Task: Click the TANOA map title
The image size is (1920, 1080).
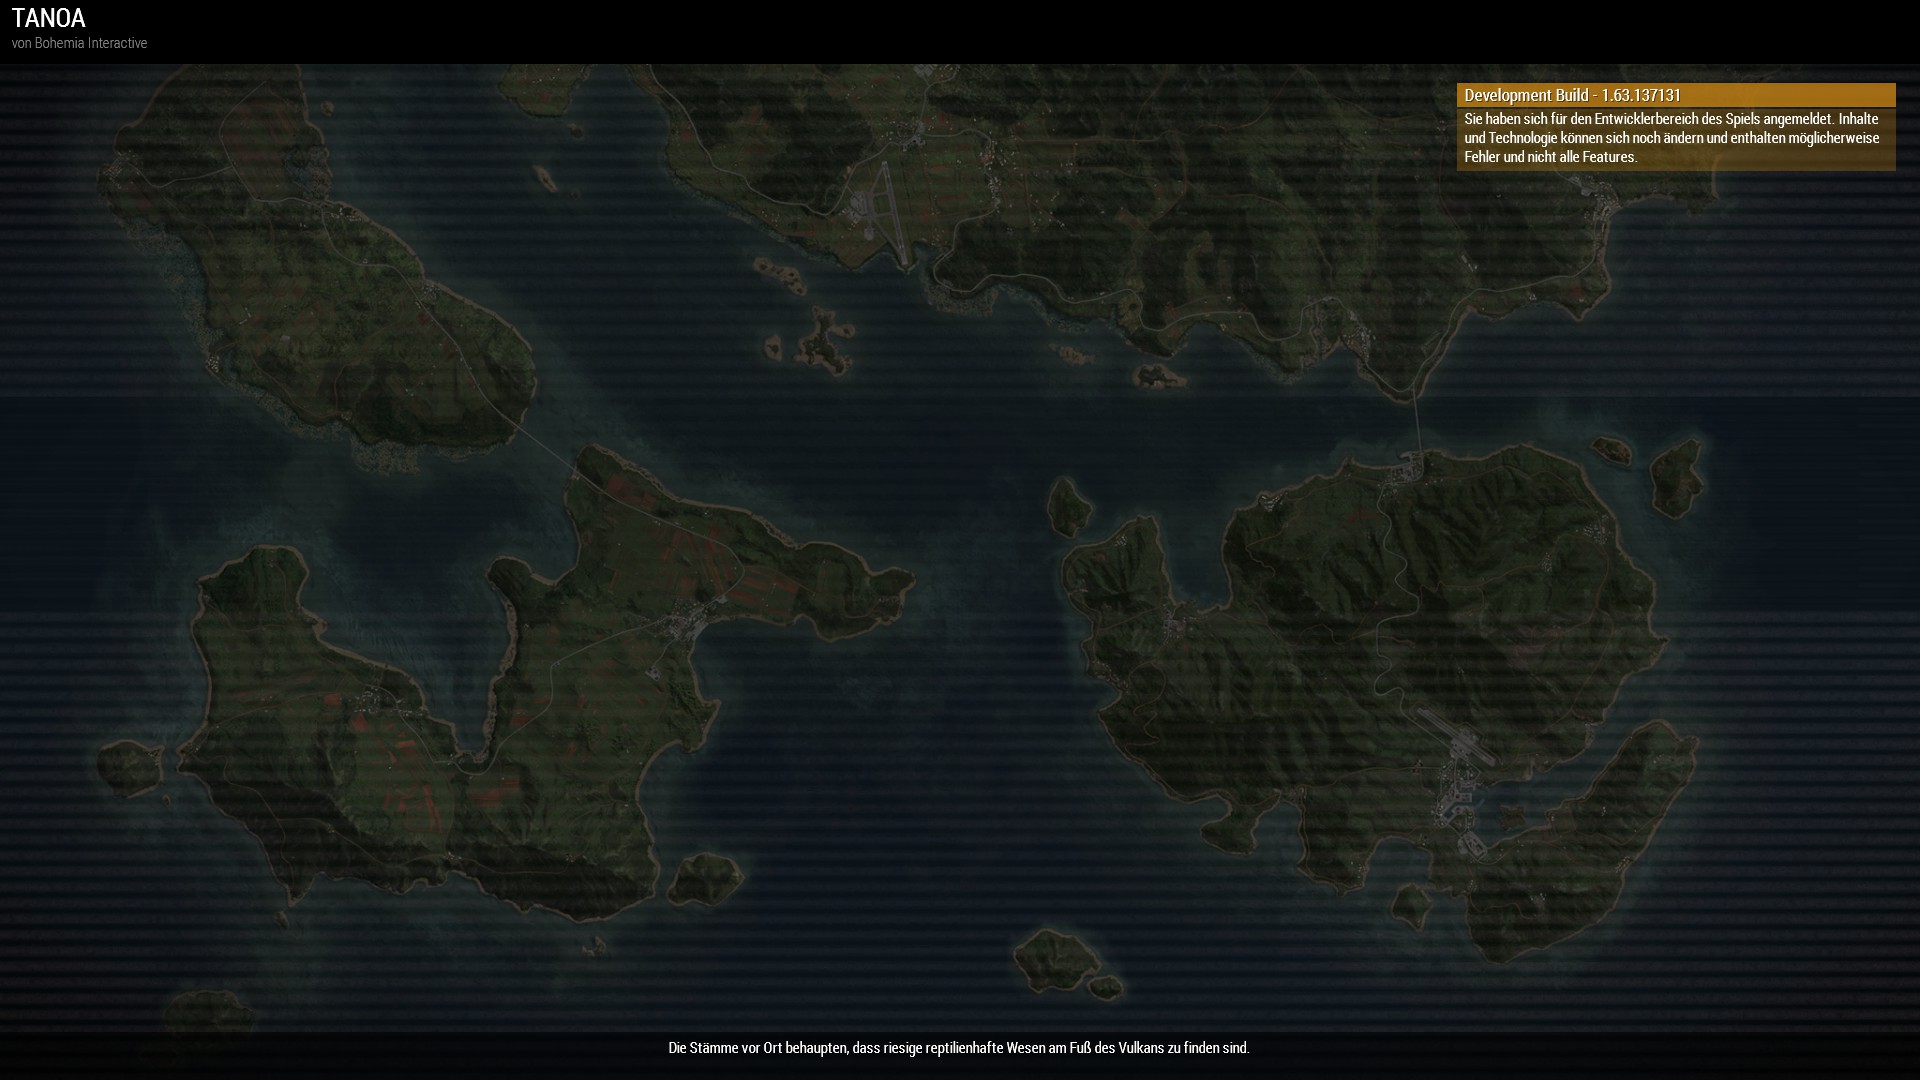Action: [48, 18]
